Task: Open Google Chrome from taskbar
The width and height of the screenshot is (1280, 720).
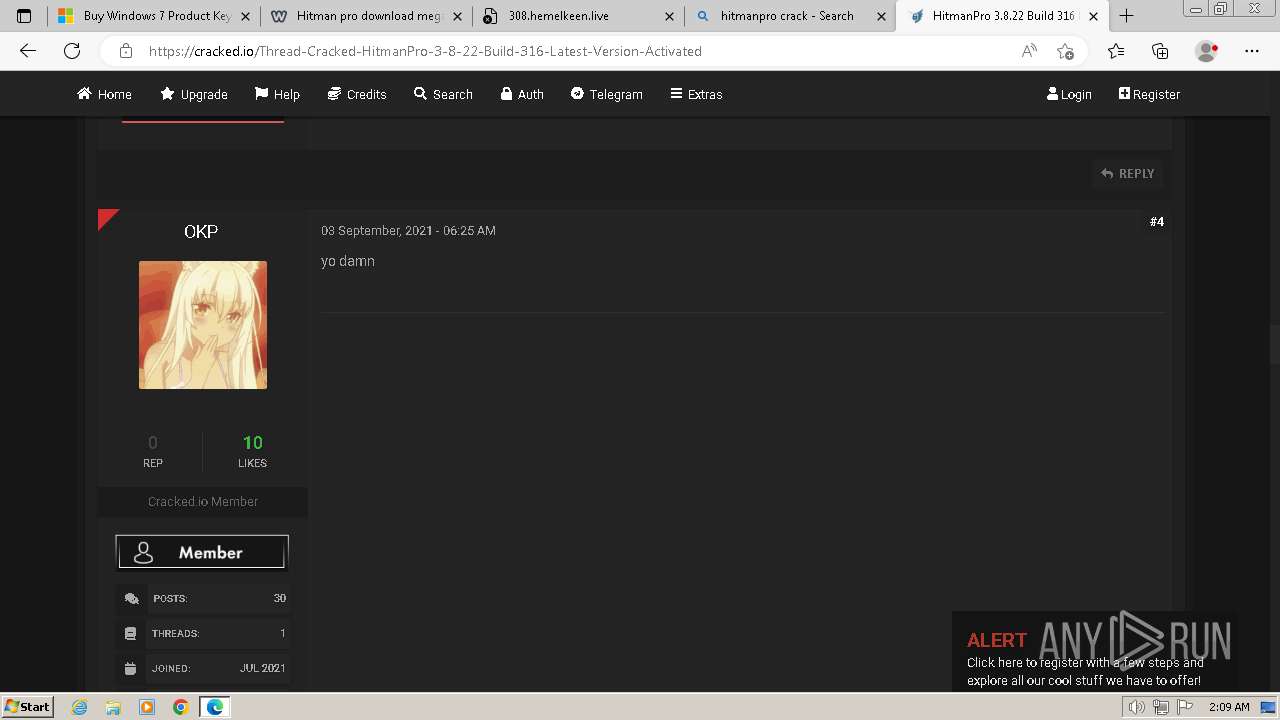Action: [x=180, y=707]
